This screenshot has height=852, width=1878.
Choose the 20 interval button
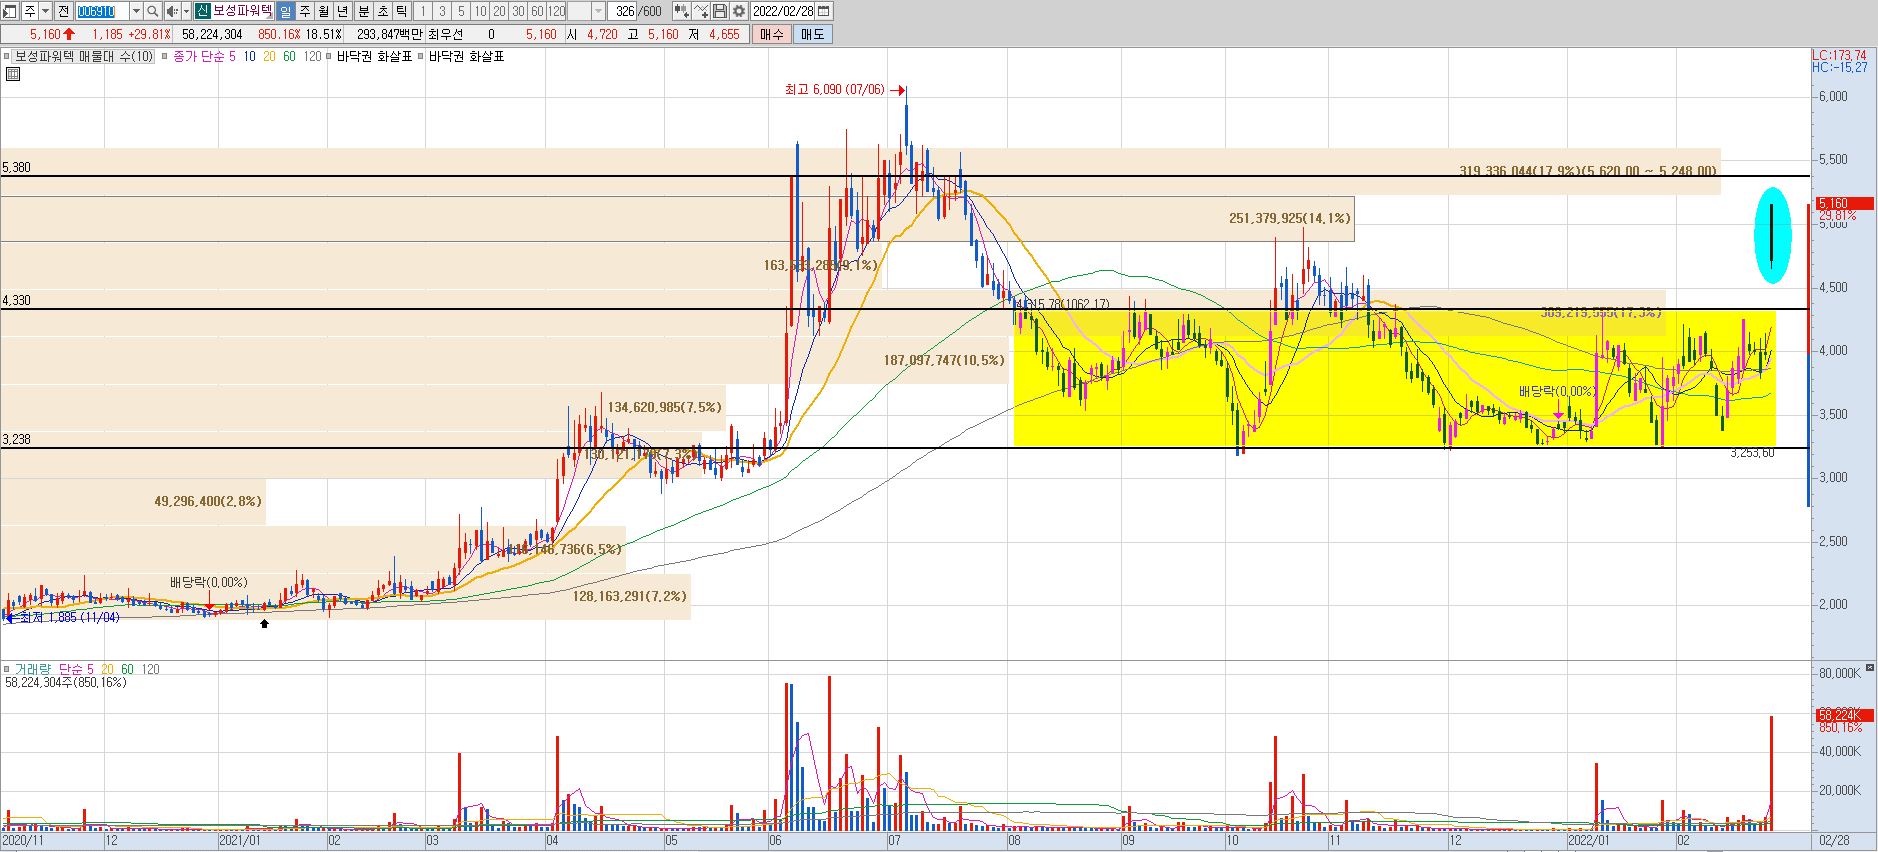coord(499,11)
